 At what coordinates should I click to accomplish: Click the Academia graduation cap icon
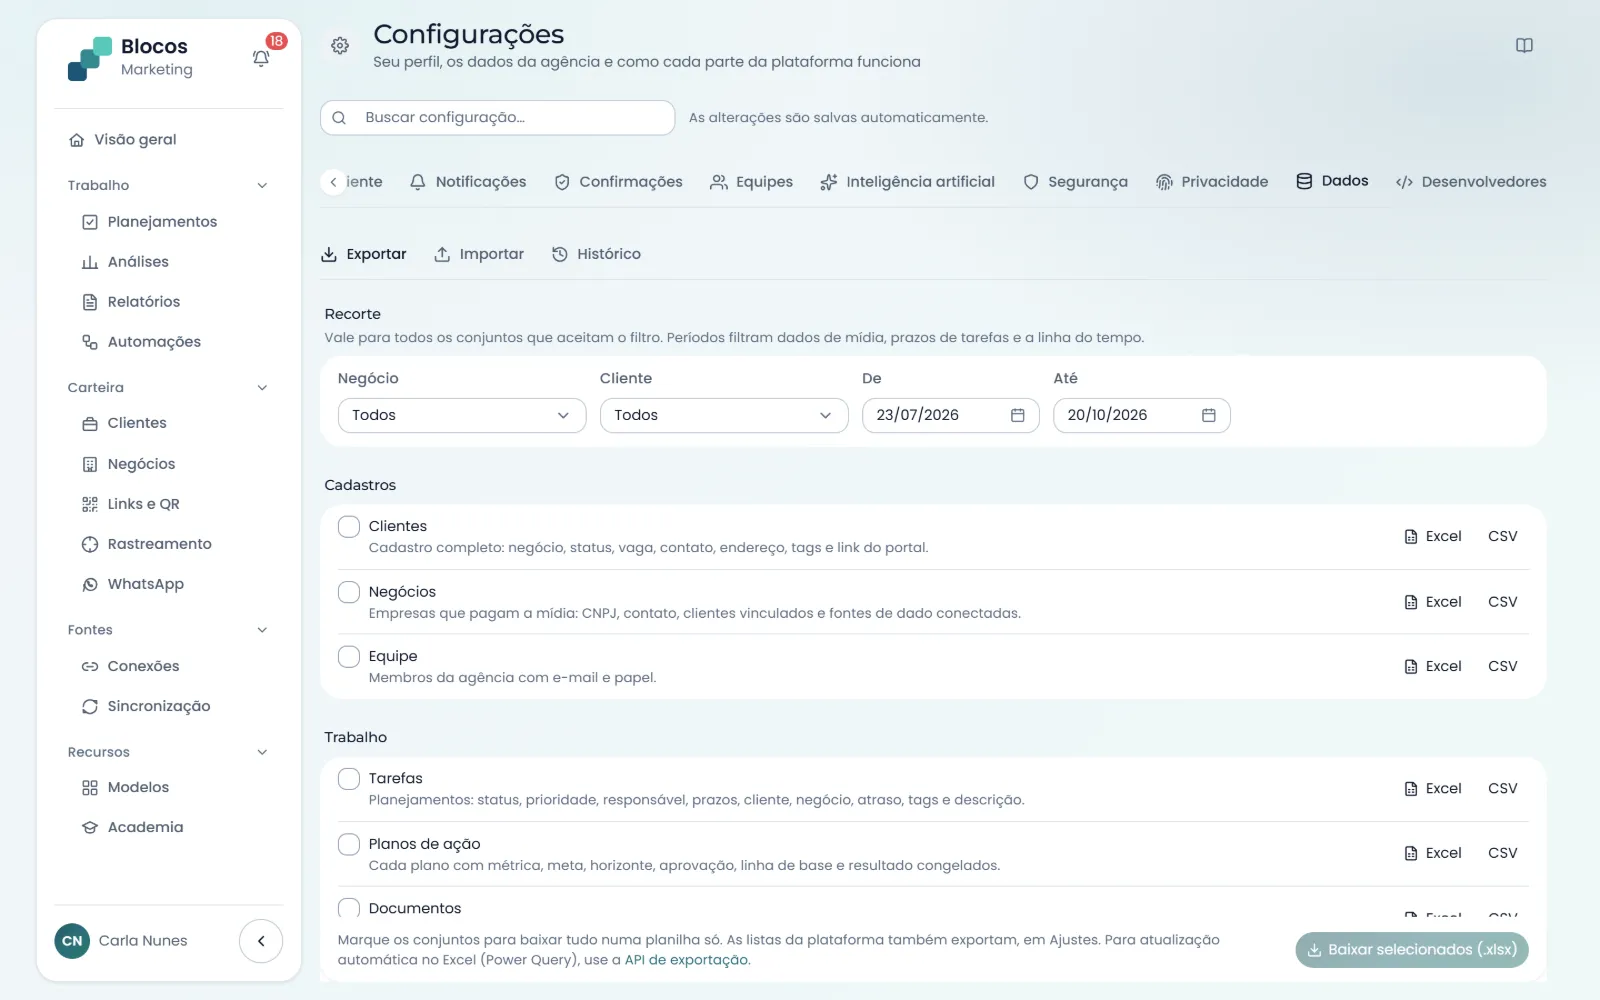pos(90,828)
